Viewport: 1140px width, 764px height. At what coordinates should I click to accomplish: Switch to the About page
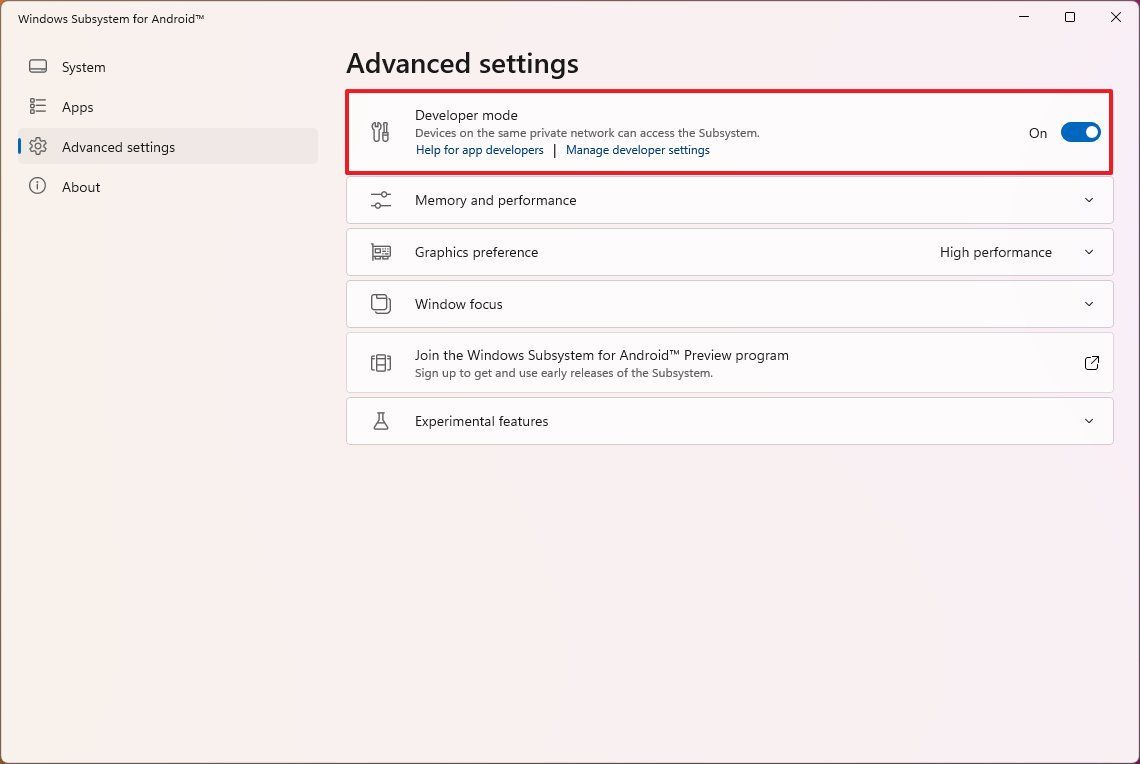coord(81,186)
